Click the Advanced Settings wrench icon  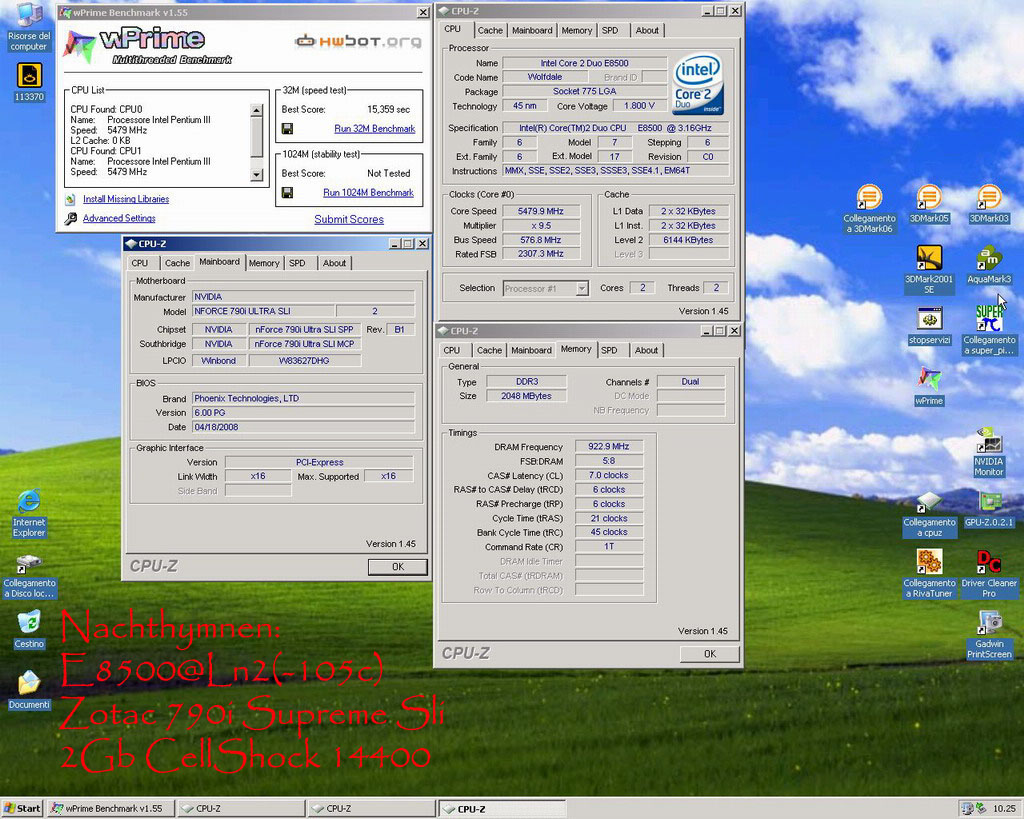pyautogui.click(x=71, y=218)
